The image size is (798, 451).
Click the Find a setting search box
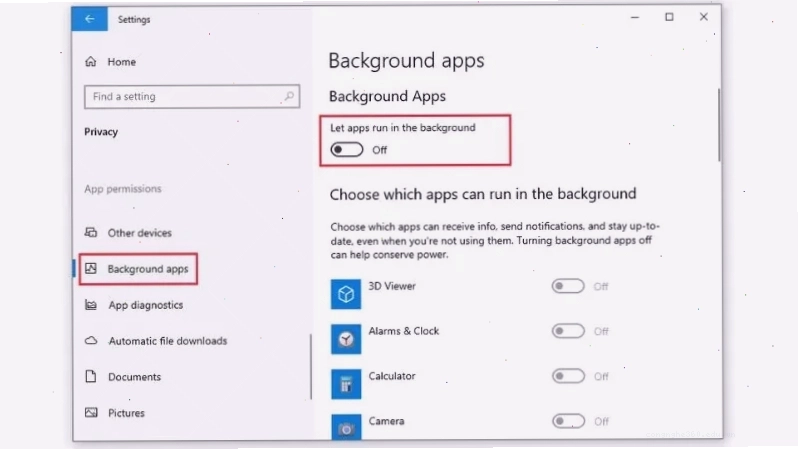click(x=192, y=96)
